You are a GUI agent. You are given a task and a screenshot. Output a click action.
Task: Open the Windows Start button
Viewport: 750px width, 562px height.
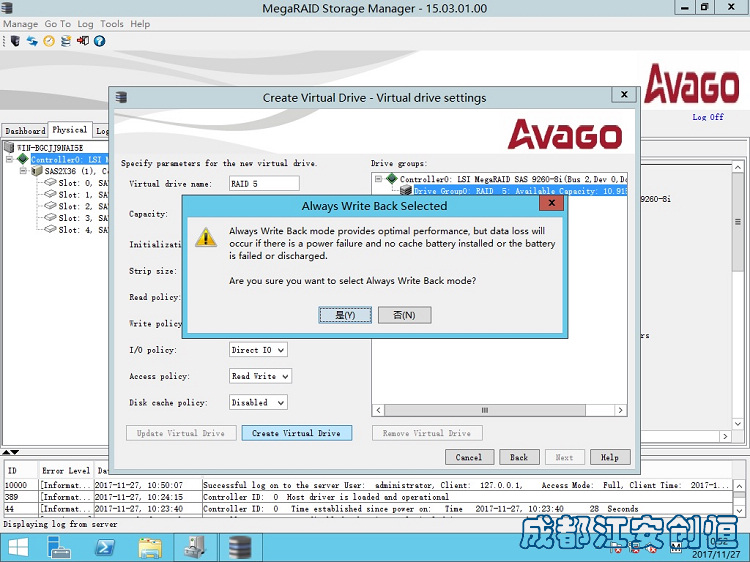coord(18,547)
